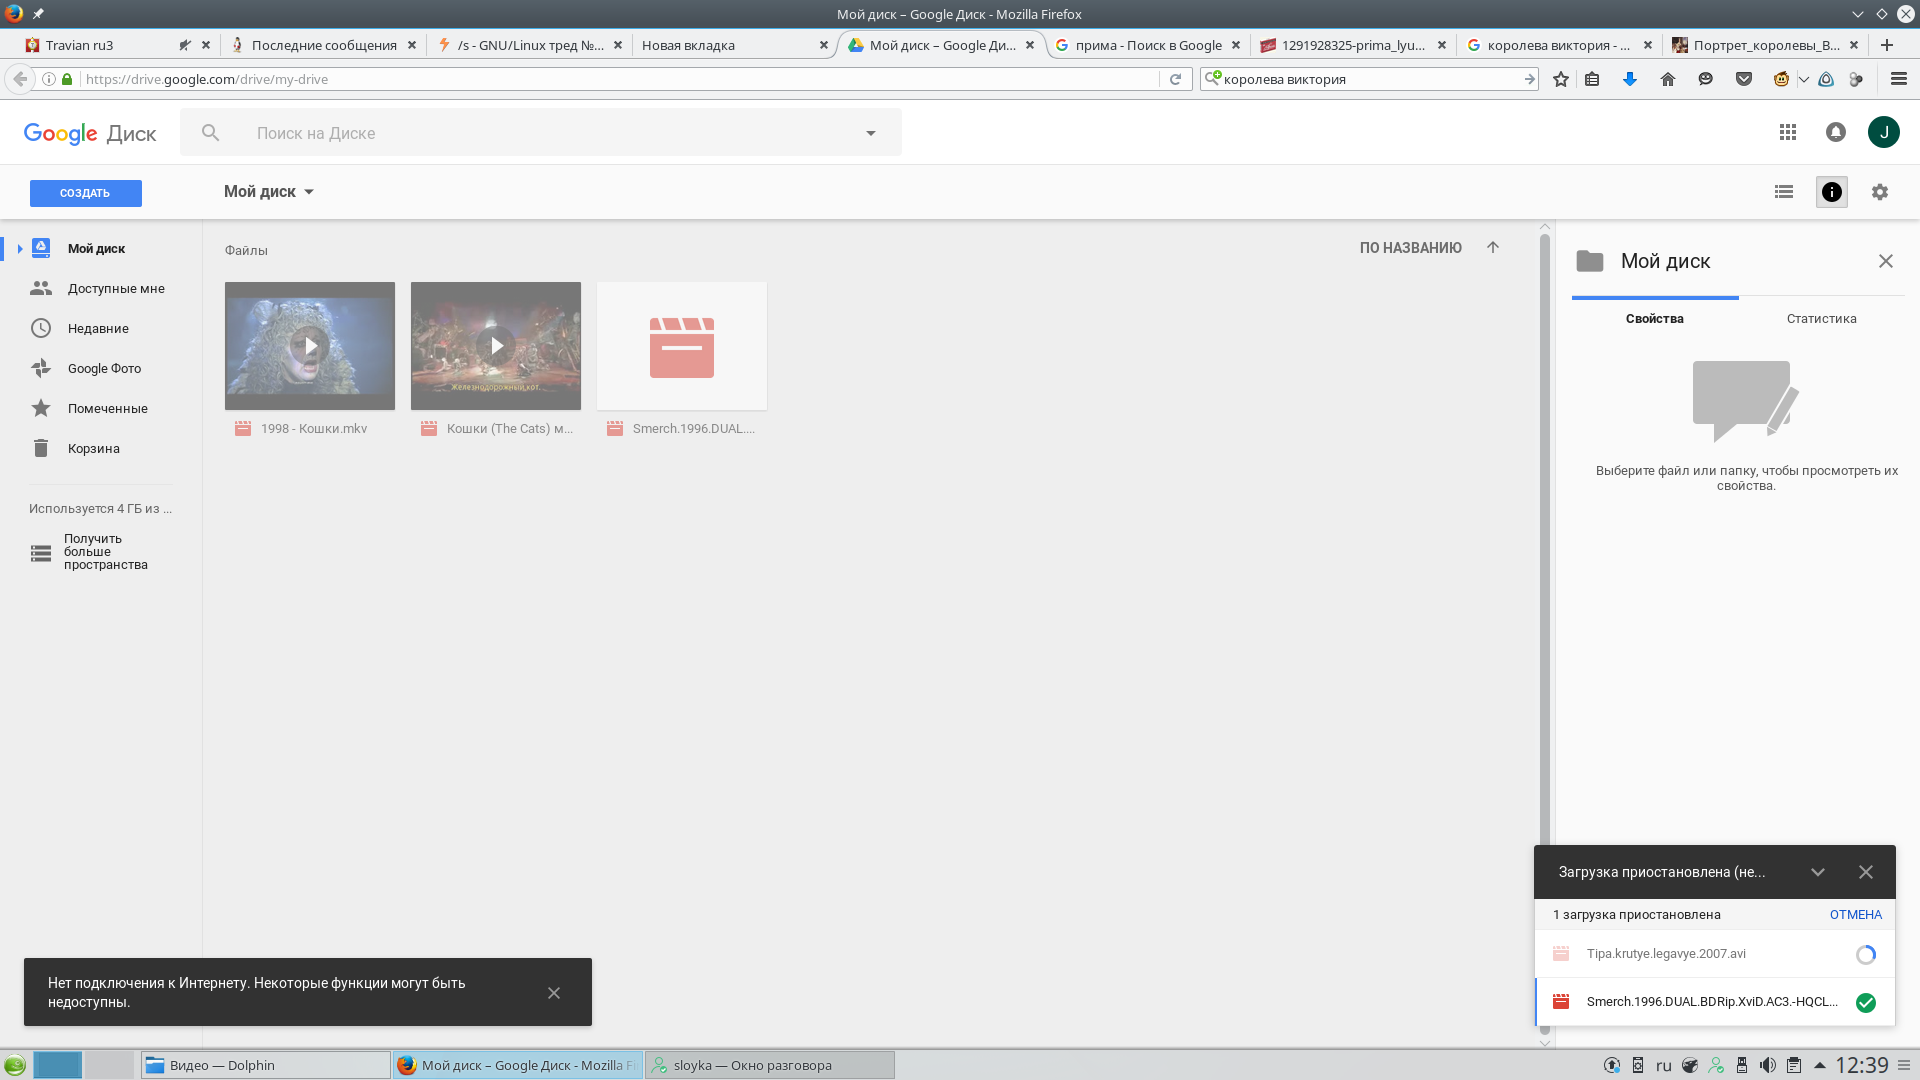
Task: Collapse the upload status panel
Action: [x=1818, y=872]
